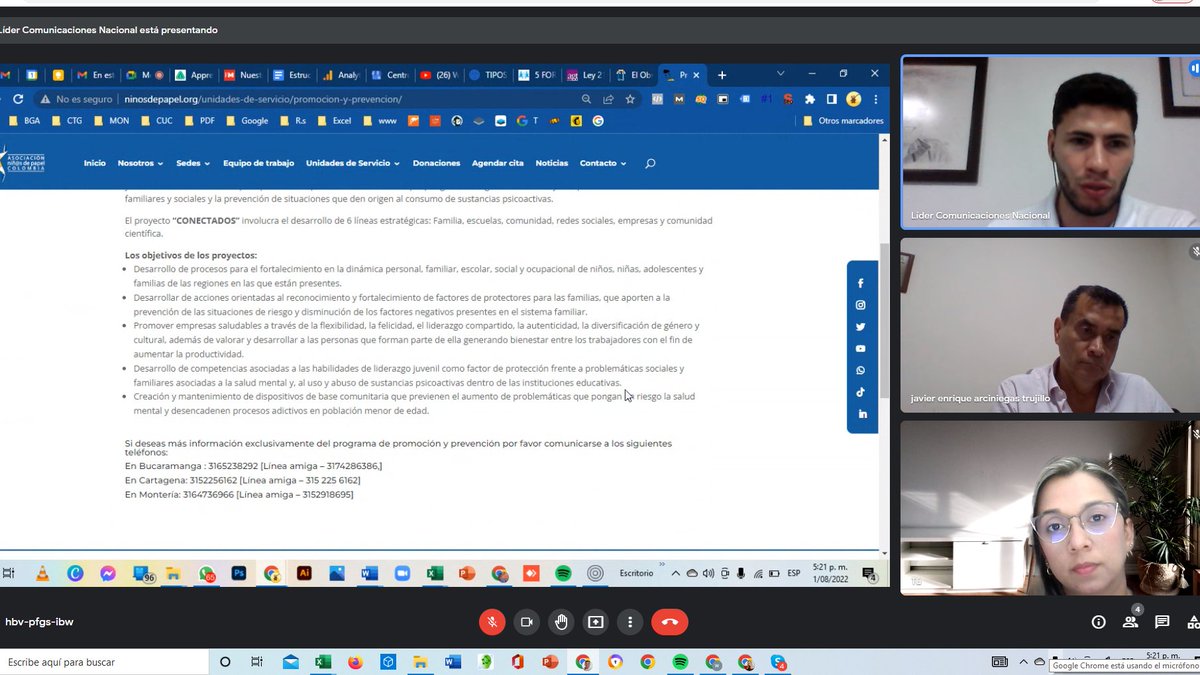
Task: Turn on the camera in Meet
Action: (x=526, y=622)
